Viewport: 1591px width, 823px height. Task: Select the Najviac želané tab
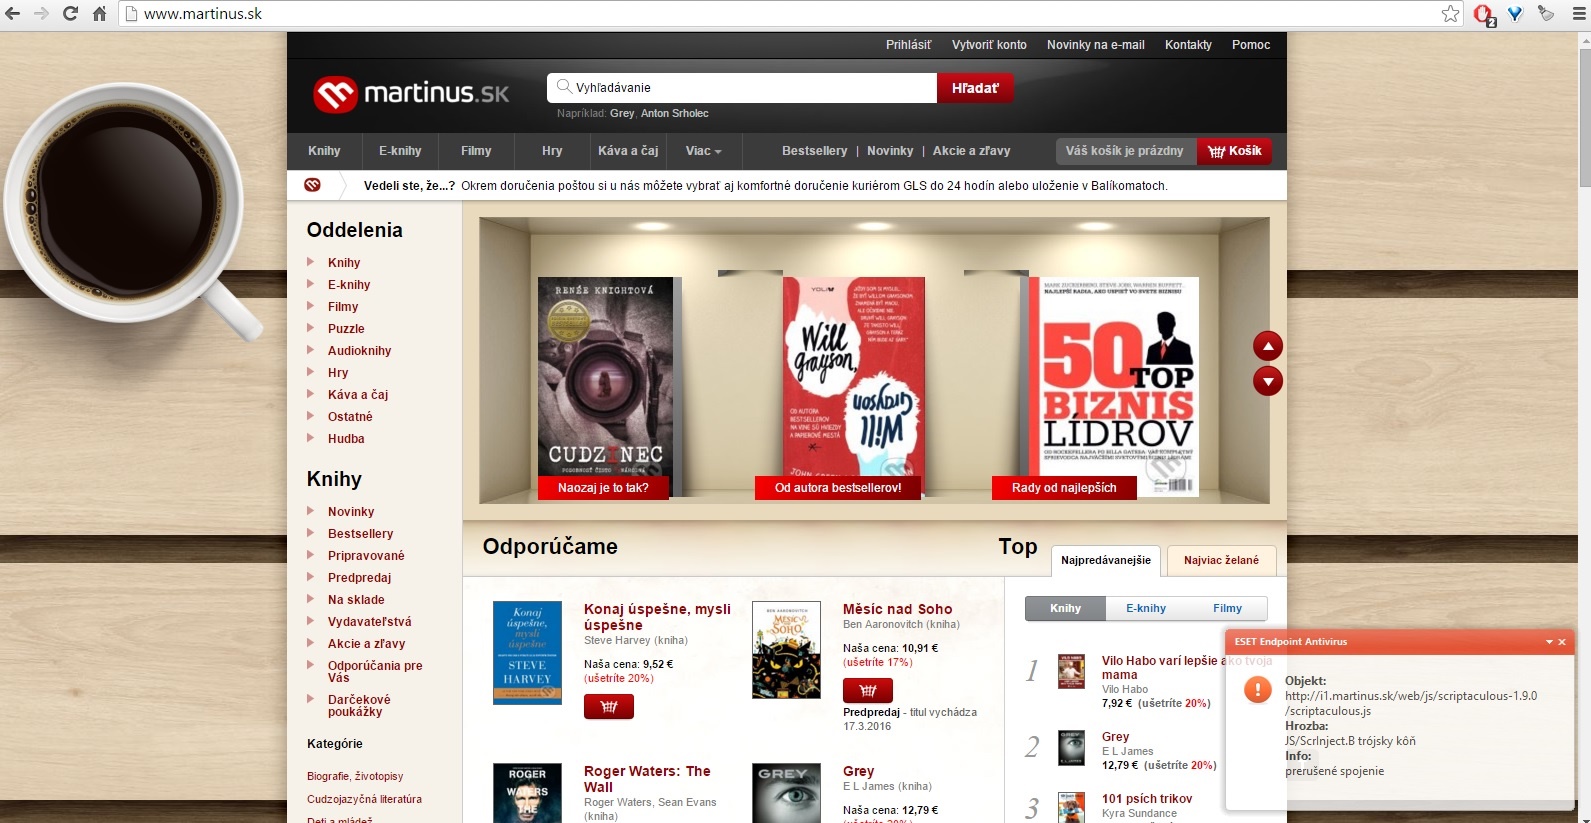1221,560
